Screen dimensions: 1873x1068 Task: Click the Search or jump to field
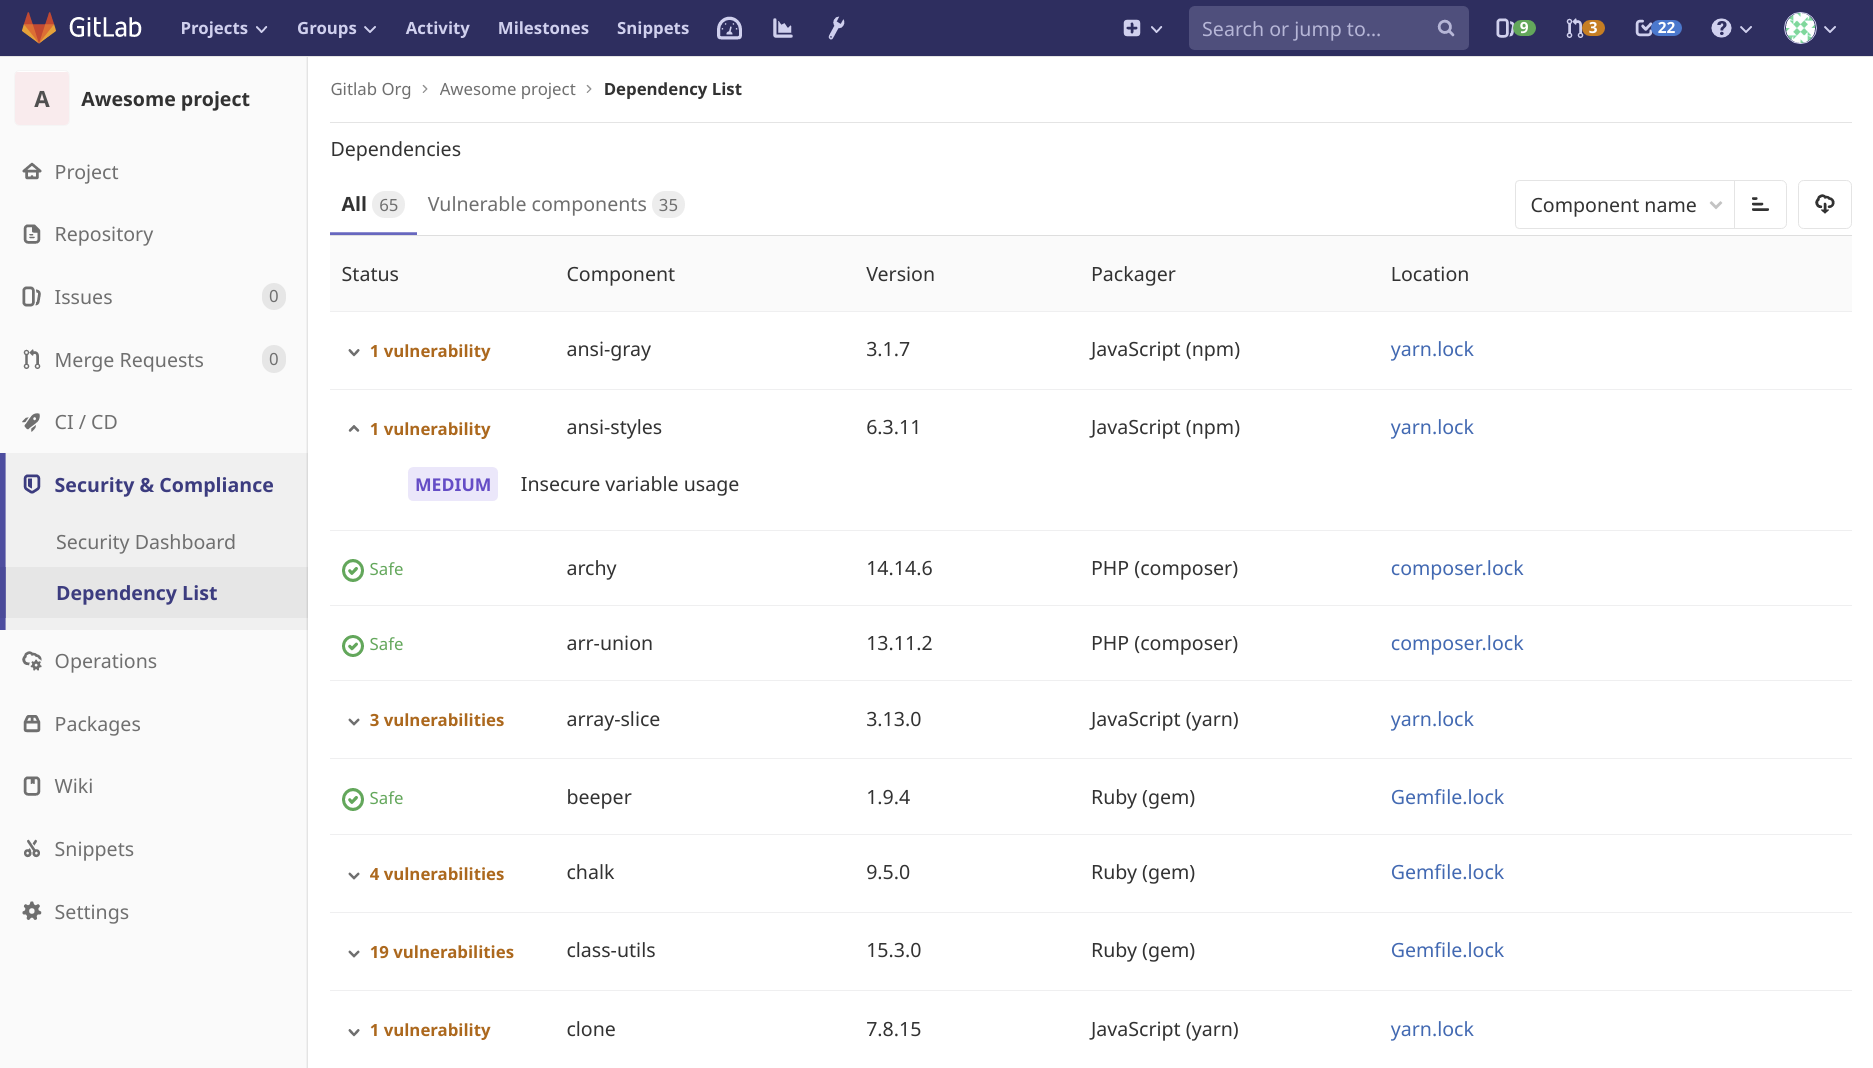click(x=1315, y=28)
